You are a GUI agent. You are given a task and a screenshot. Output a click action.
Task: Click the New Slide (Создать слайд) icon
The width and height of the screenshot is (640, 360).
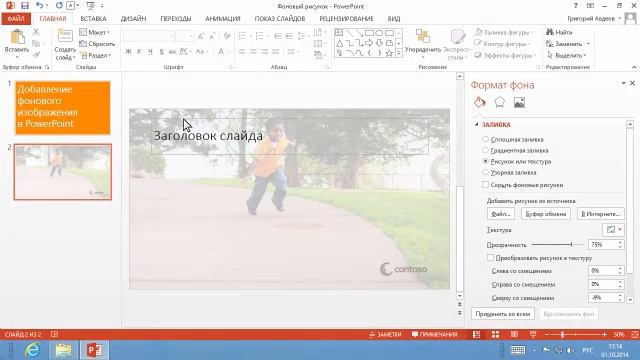(65, 36)
